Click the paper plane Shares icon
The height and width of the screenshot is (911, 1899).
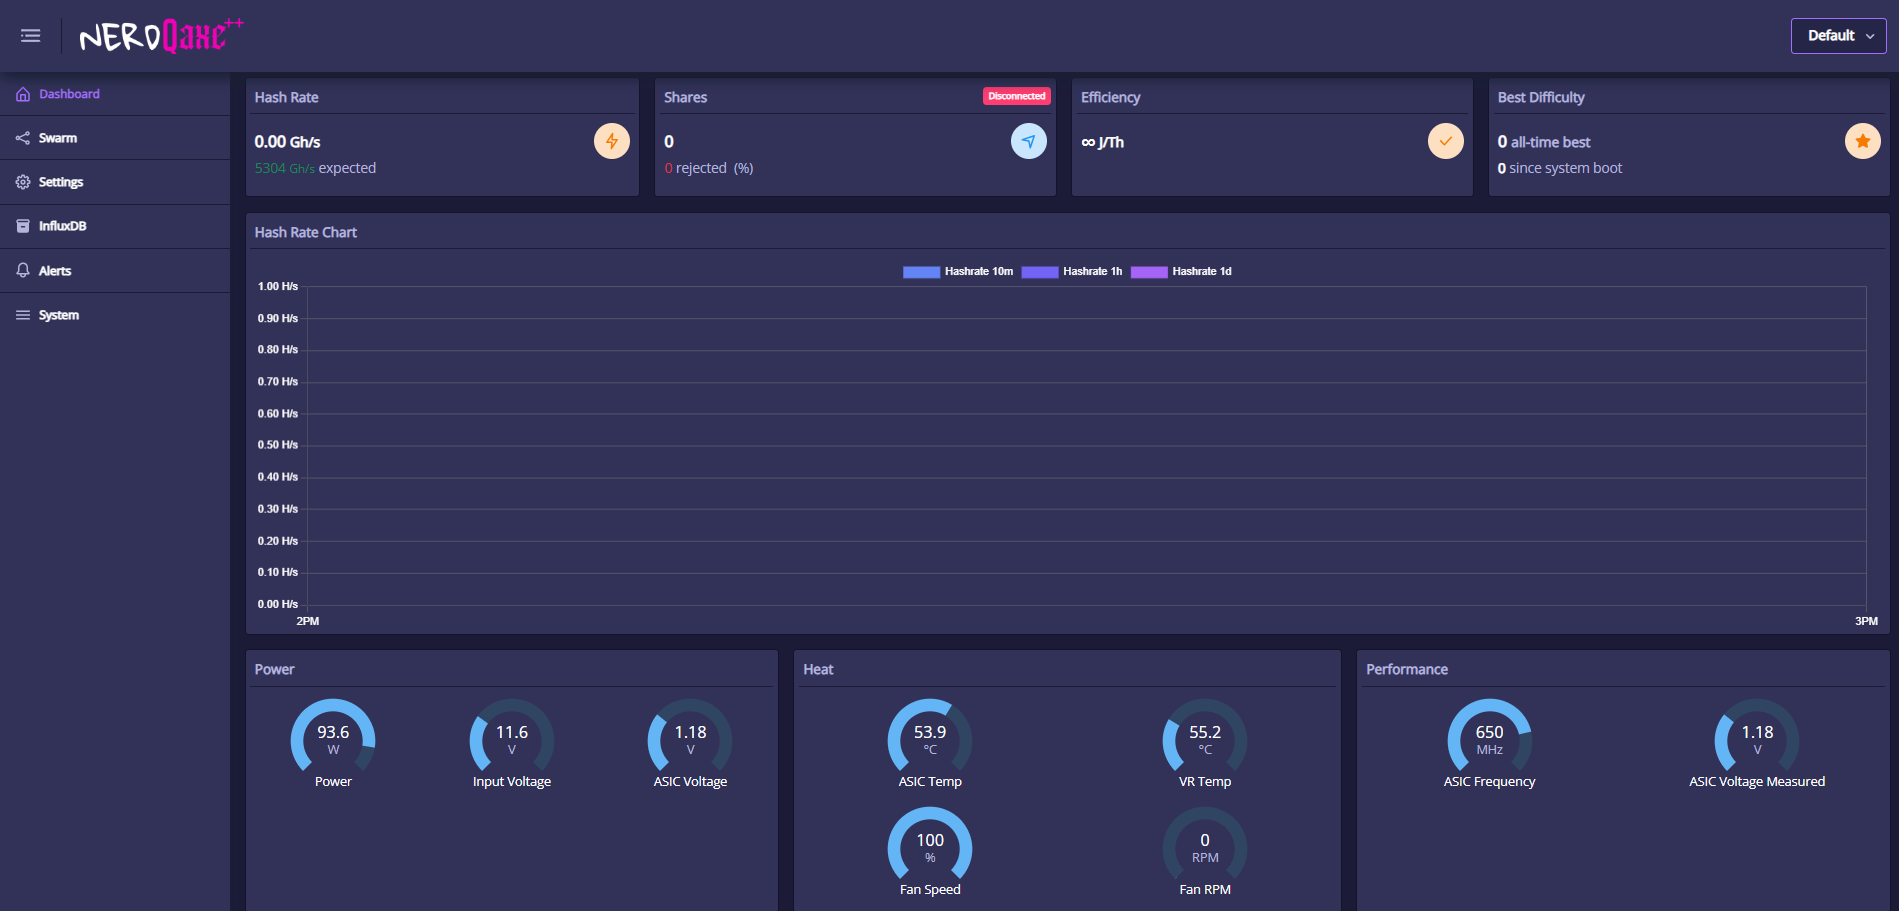1028,141
